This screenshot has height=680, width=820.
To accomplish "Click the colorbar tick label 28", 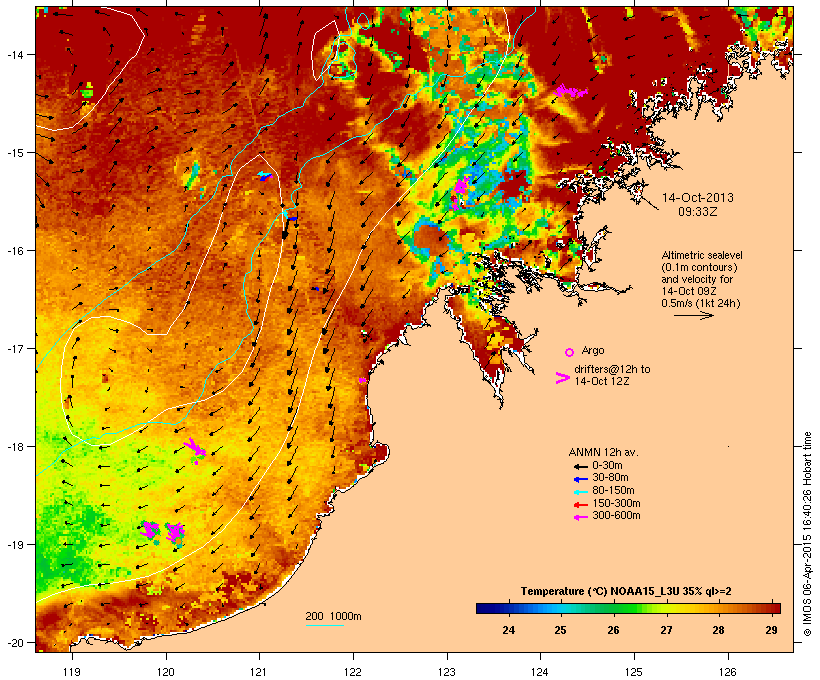I will pos(719,630).
